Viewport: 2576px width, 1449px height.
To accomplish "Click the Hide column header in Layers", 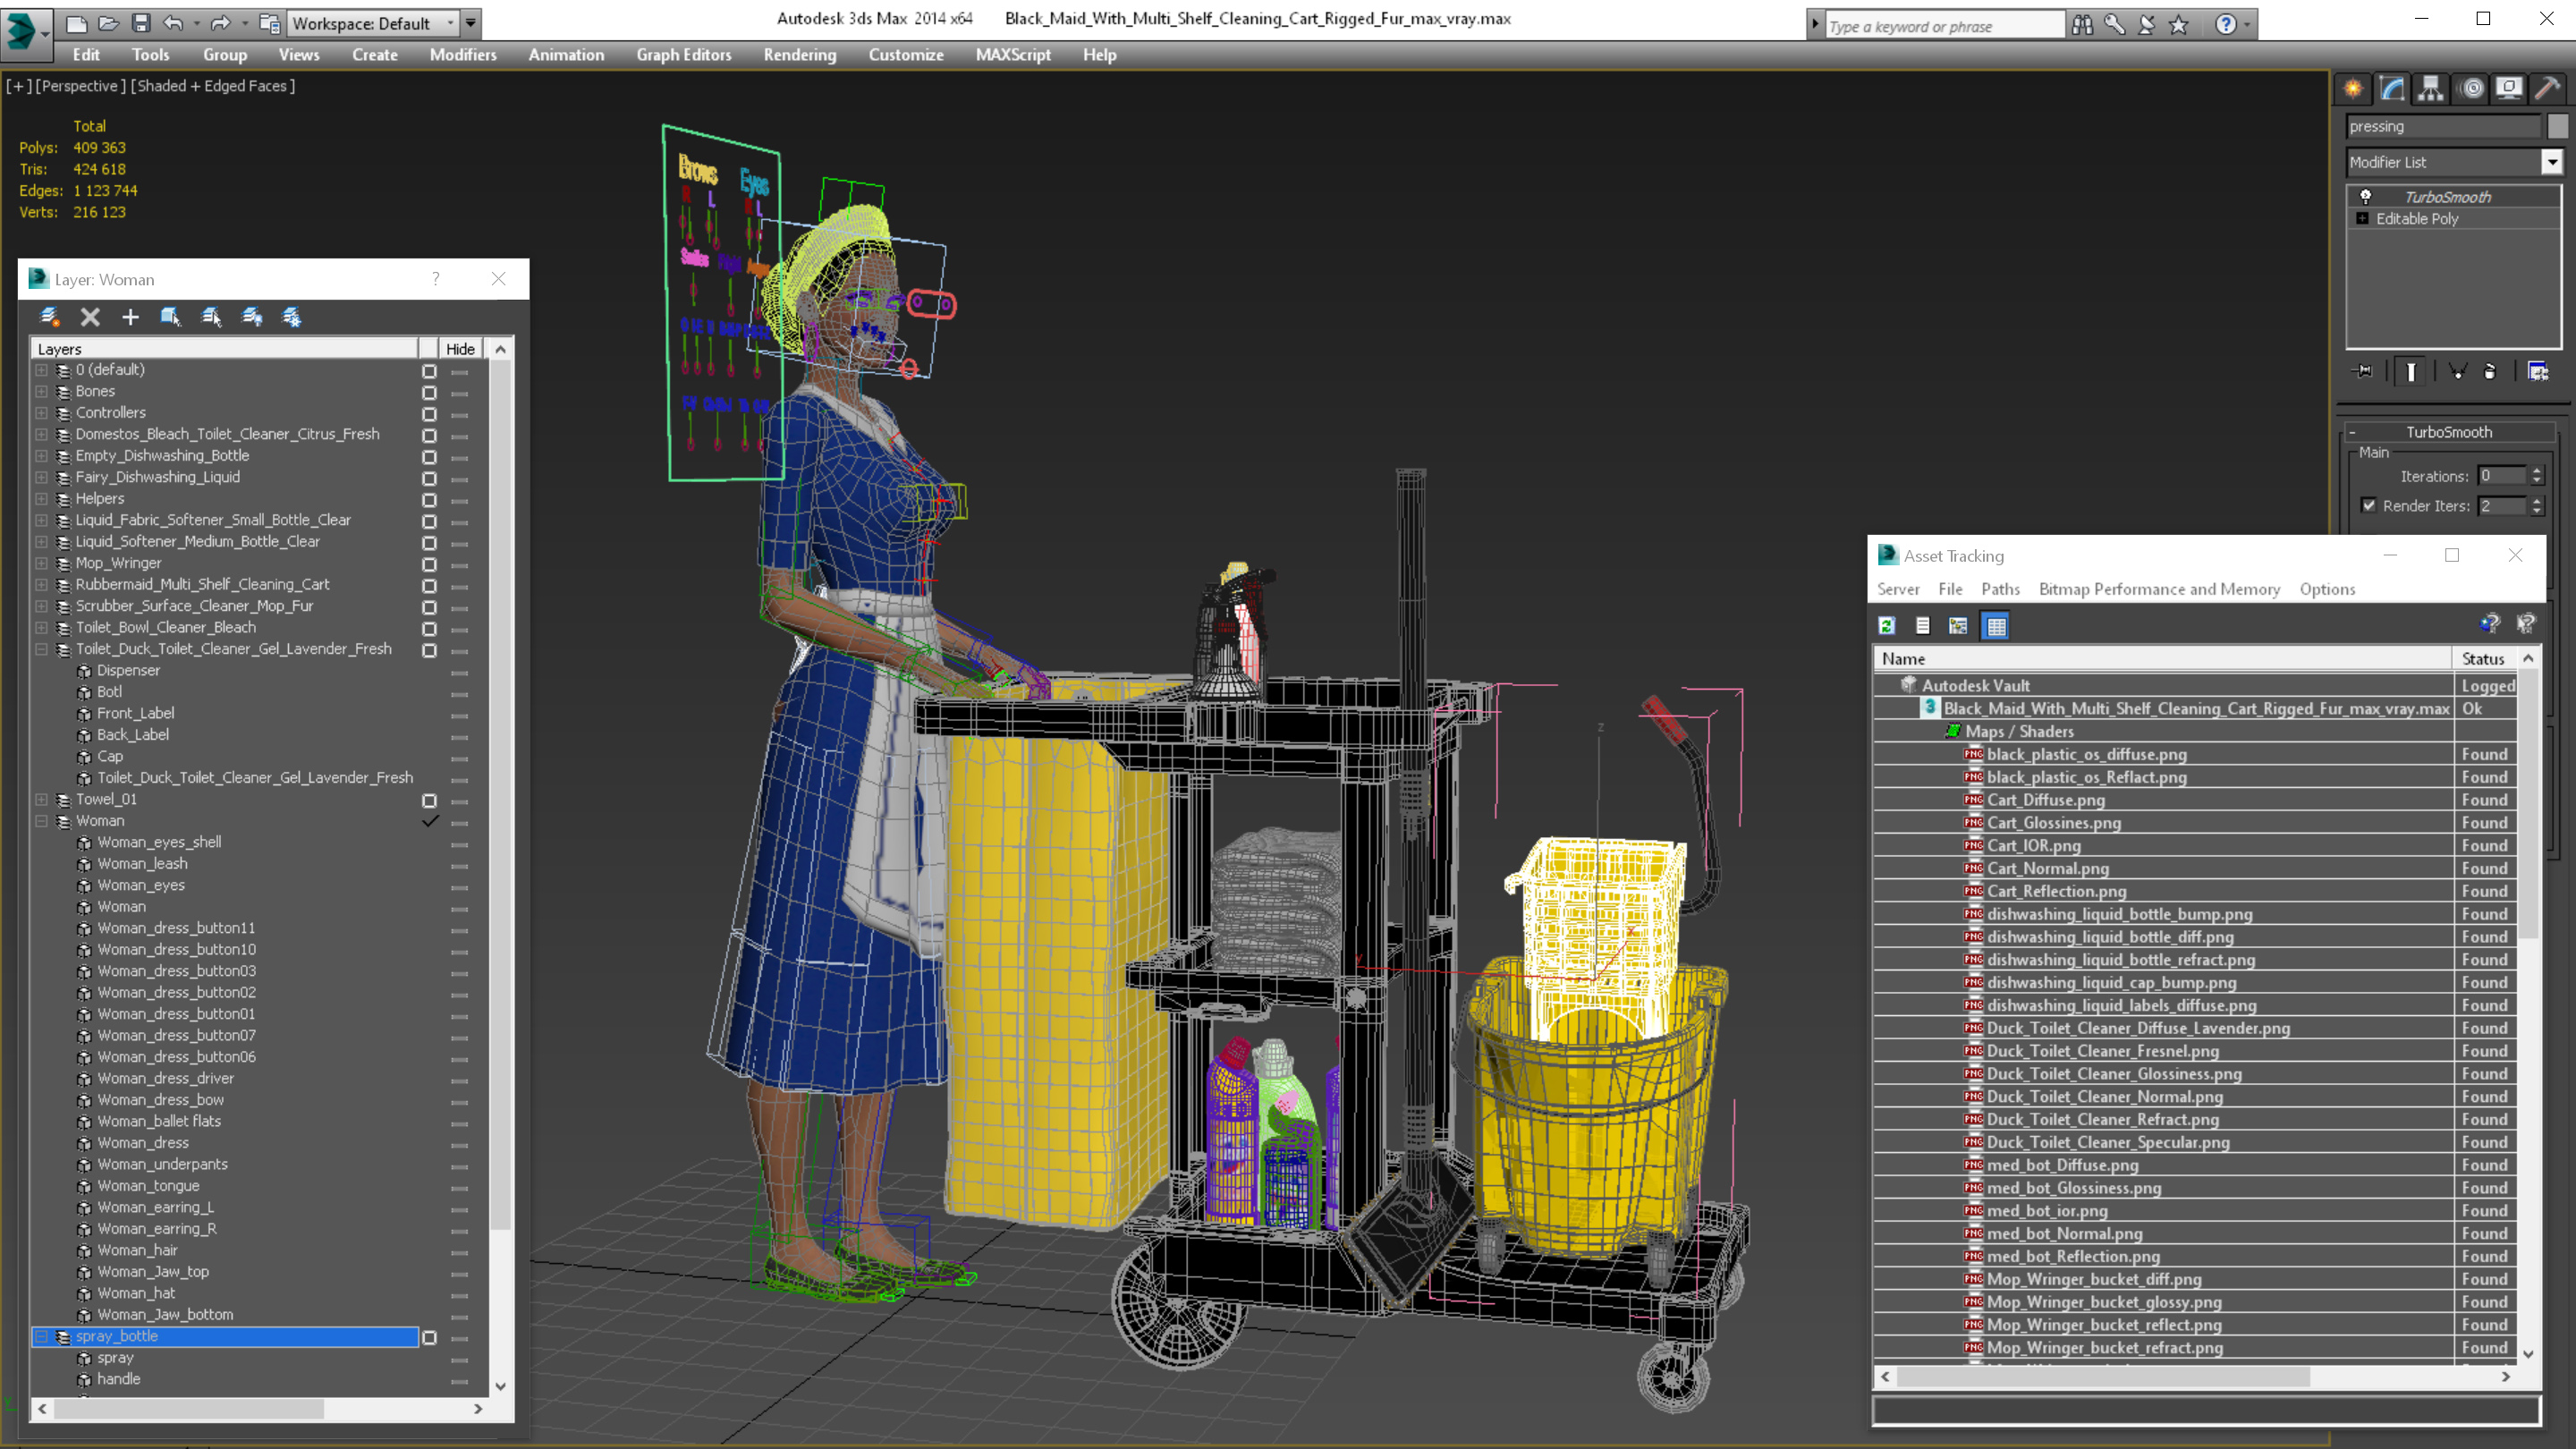I will point(460,349).
